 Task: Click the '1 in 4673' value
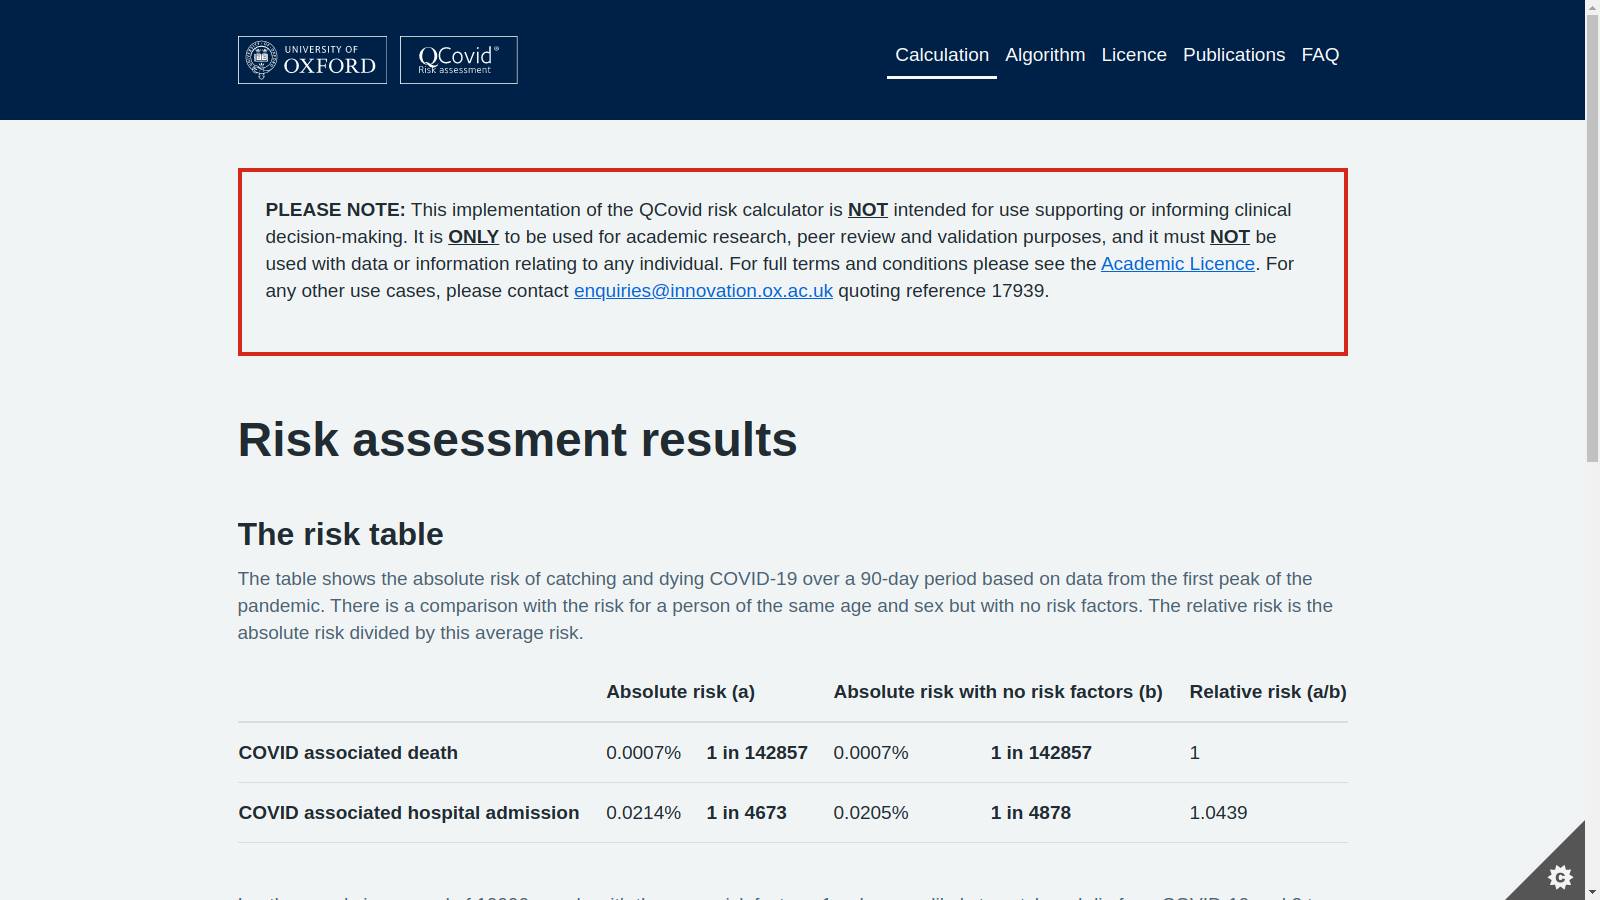pos(747,813)
